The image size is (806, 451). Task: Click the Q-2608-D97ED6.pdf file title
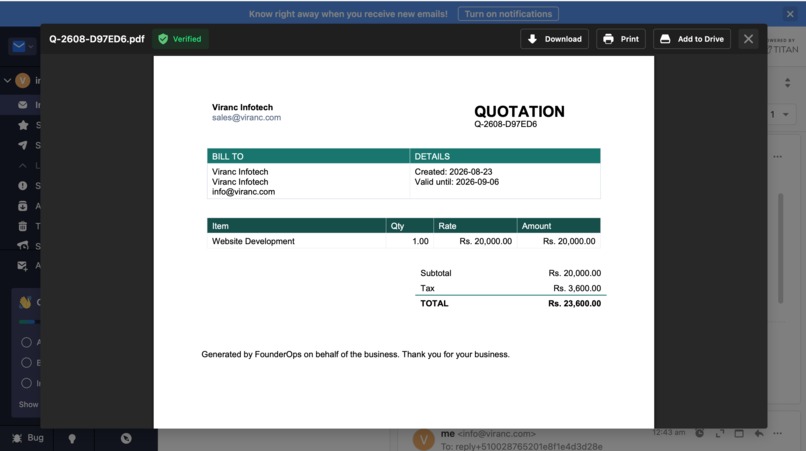[97, 39]
